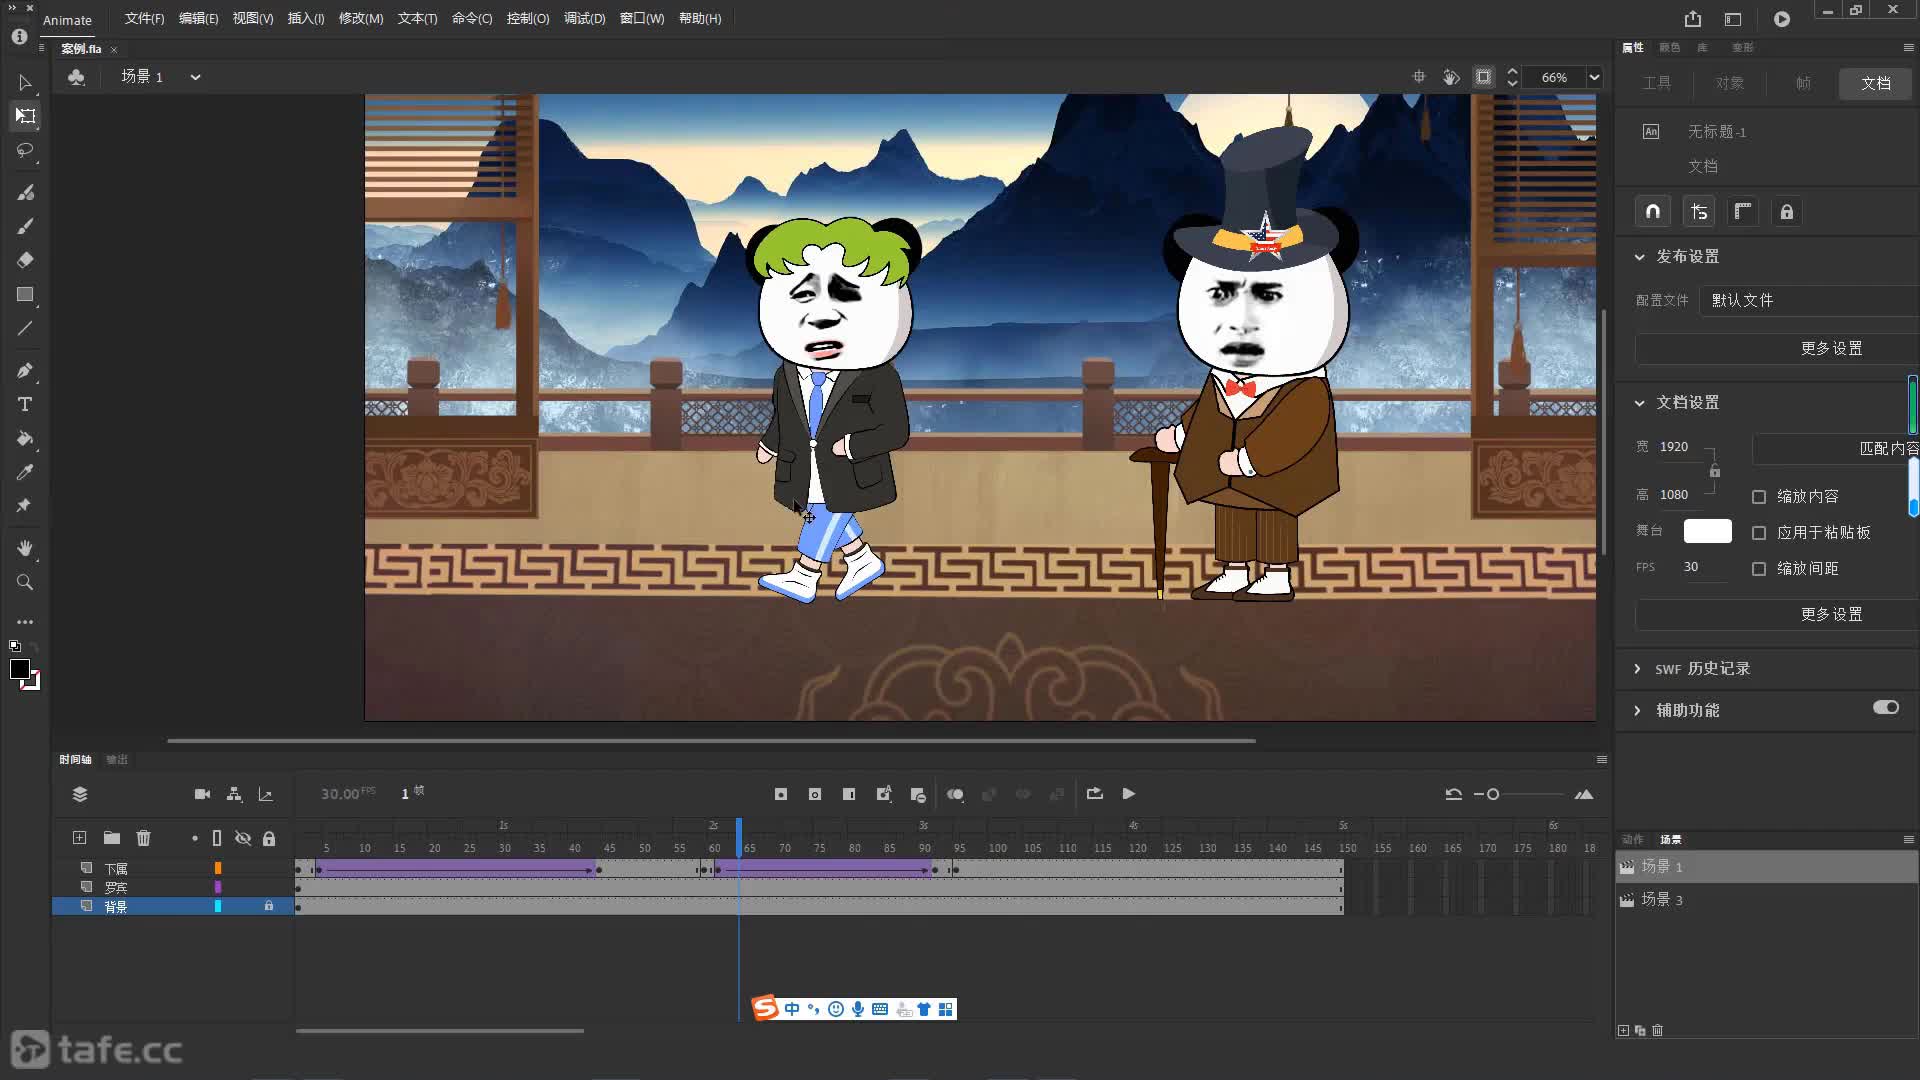This screenshot has width=1920, height=1080.
Task: Open the 66% zoom dropdown
Action: click(x=1594, y=77)
